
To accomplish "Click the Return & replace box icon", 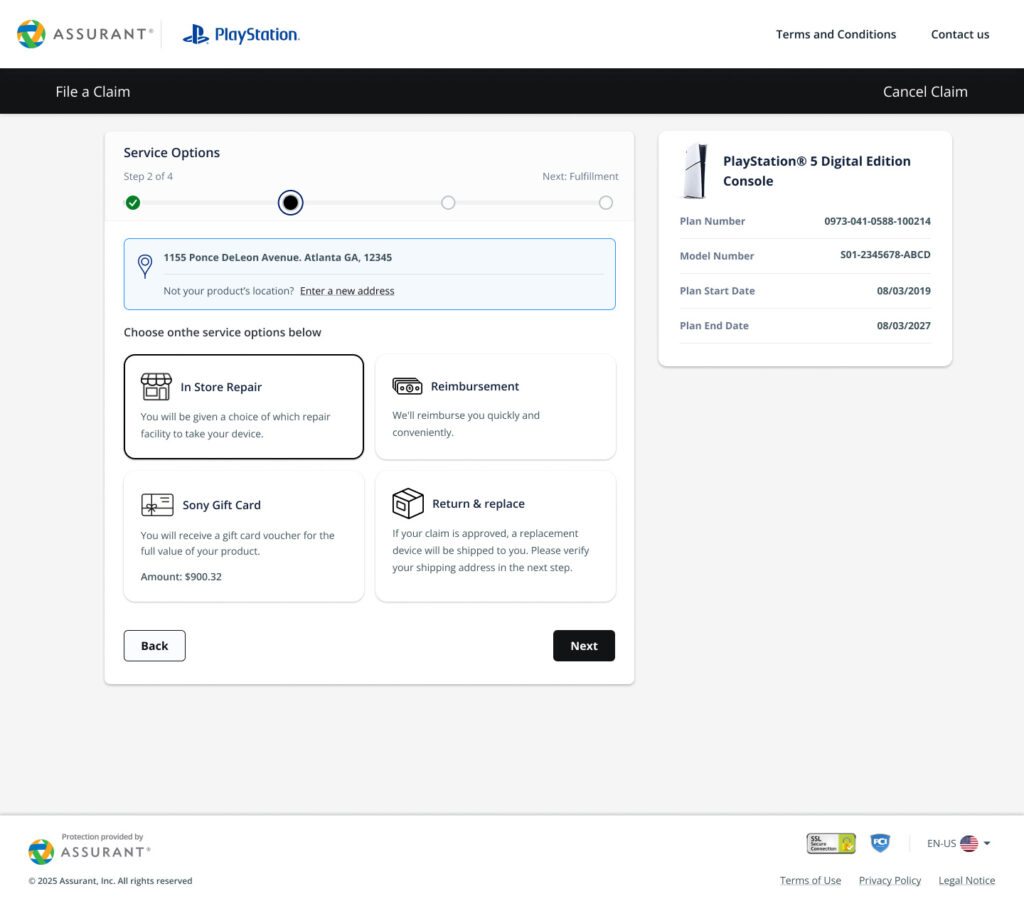I will tap(408, 503).
